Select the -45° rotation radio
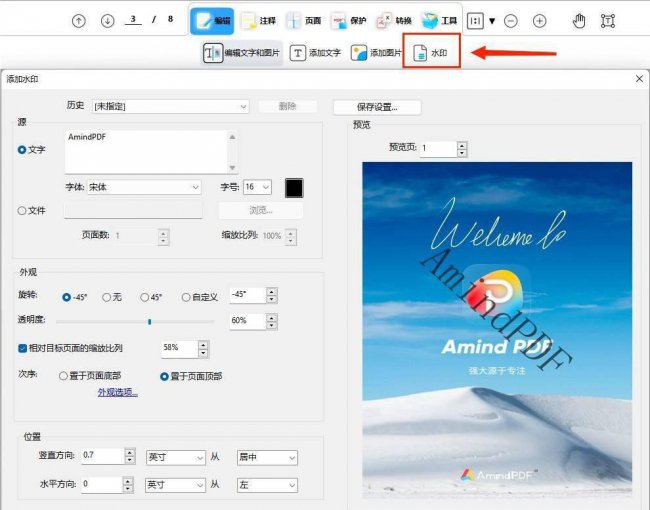This screenshot has height=510, width=650. [66, 297]
